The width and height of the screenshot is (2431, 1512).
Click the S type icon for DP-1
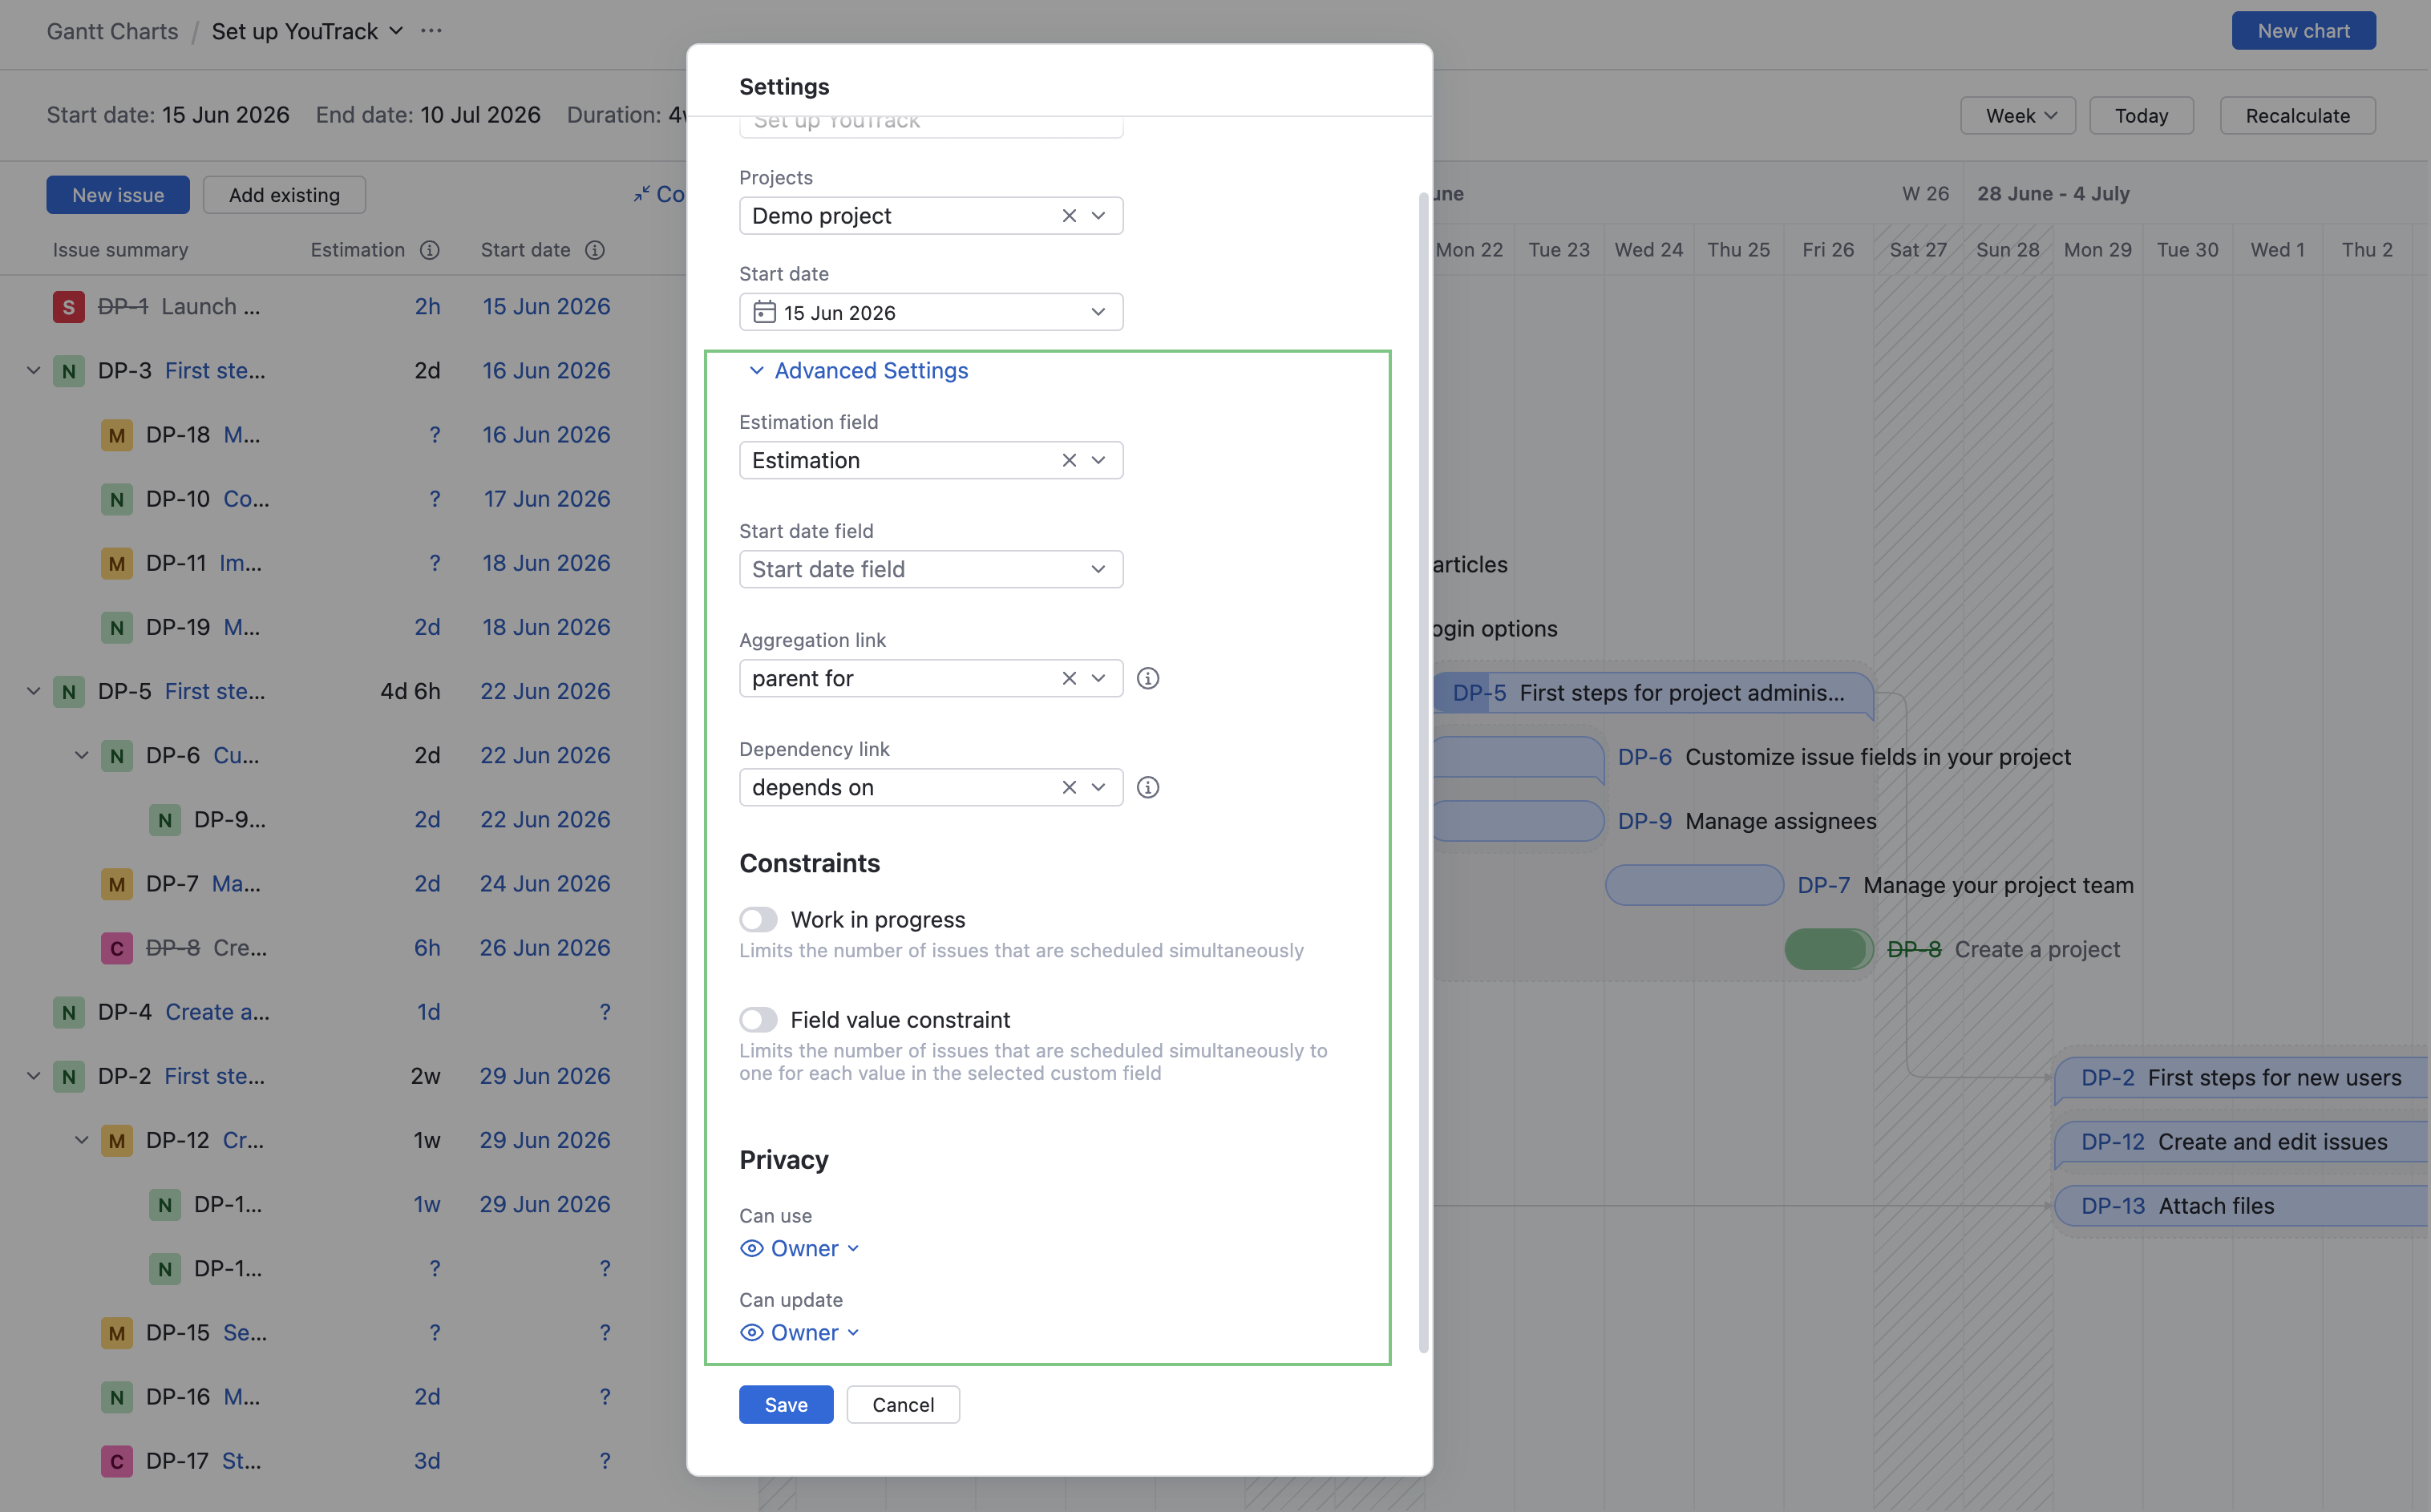coord(68,307)
